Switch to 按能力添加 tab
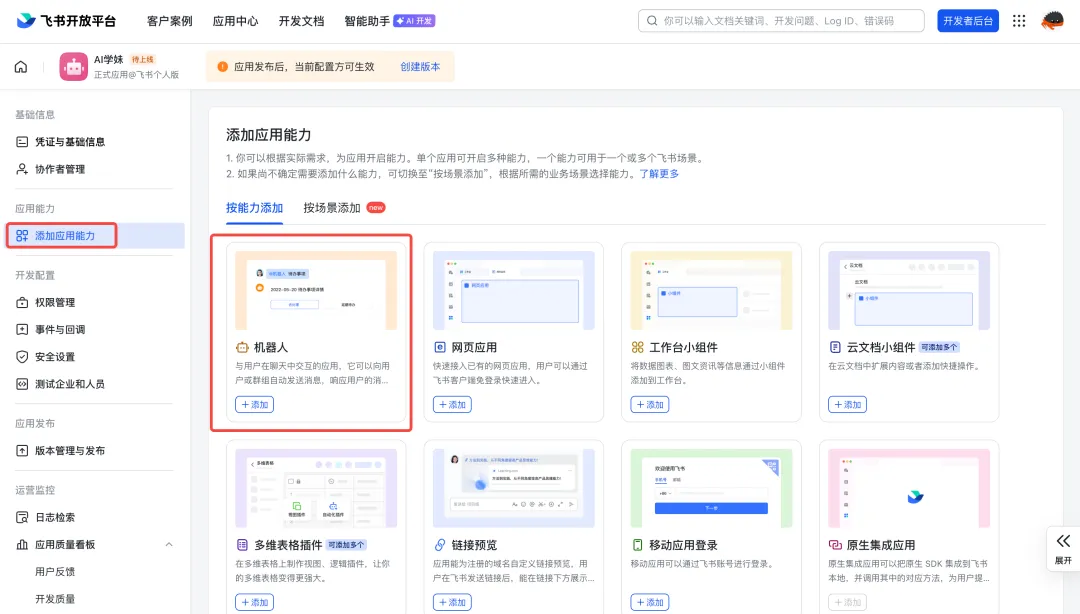Viewport: 1080px width, 614px height. click(254, 208)
